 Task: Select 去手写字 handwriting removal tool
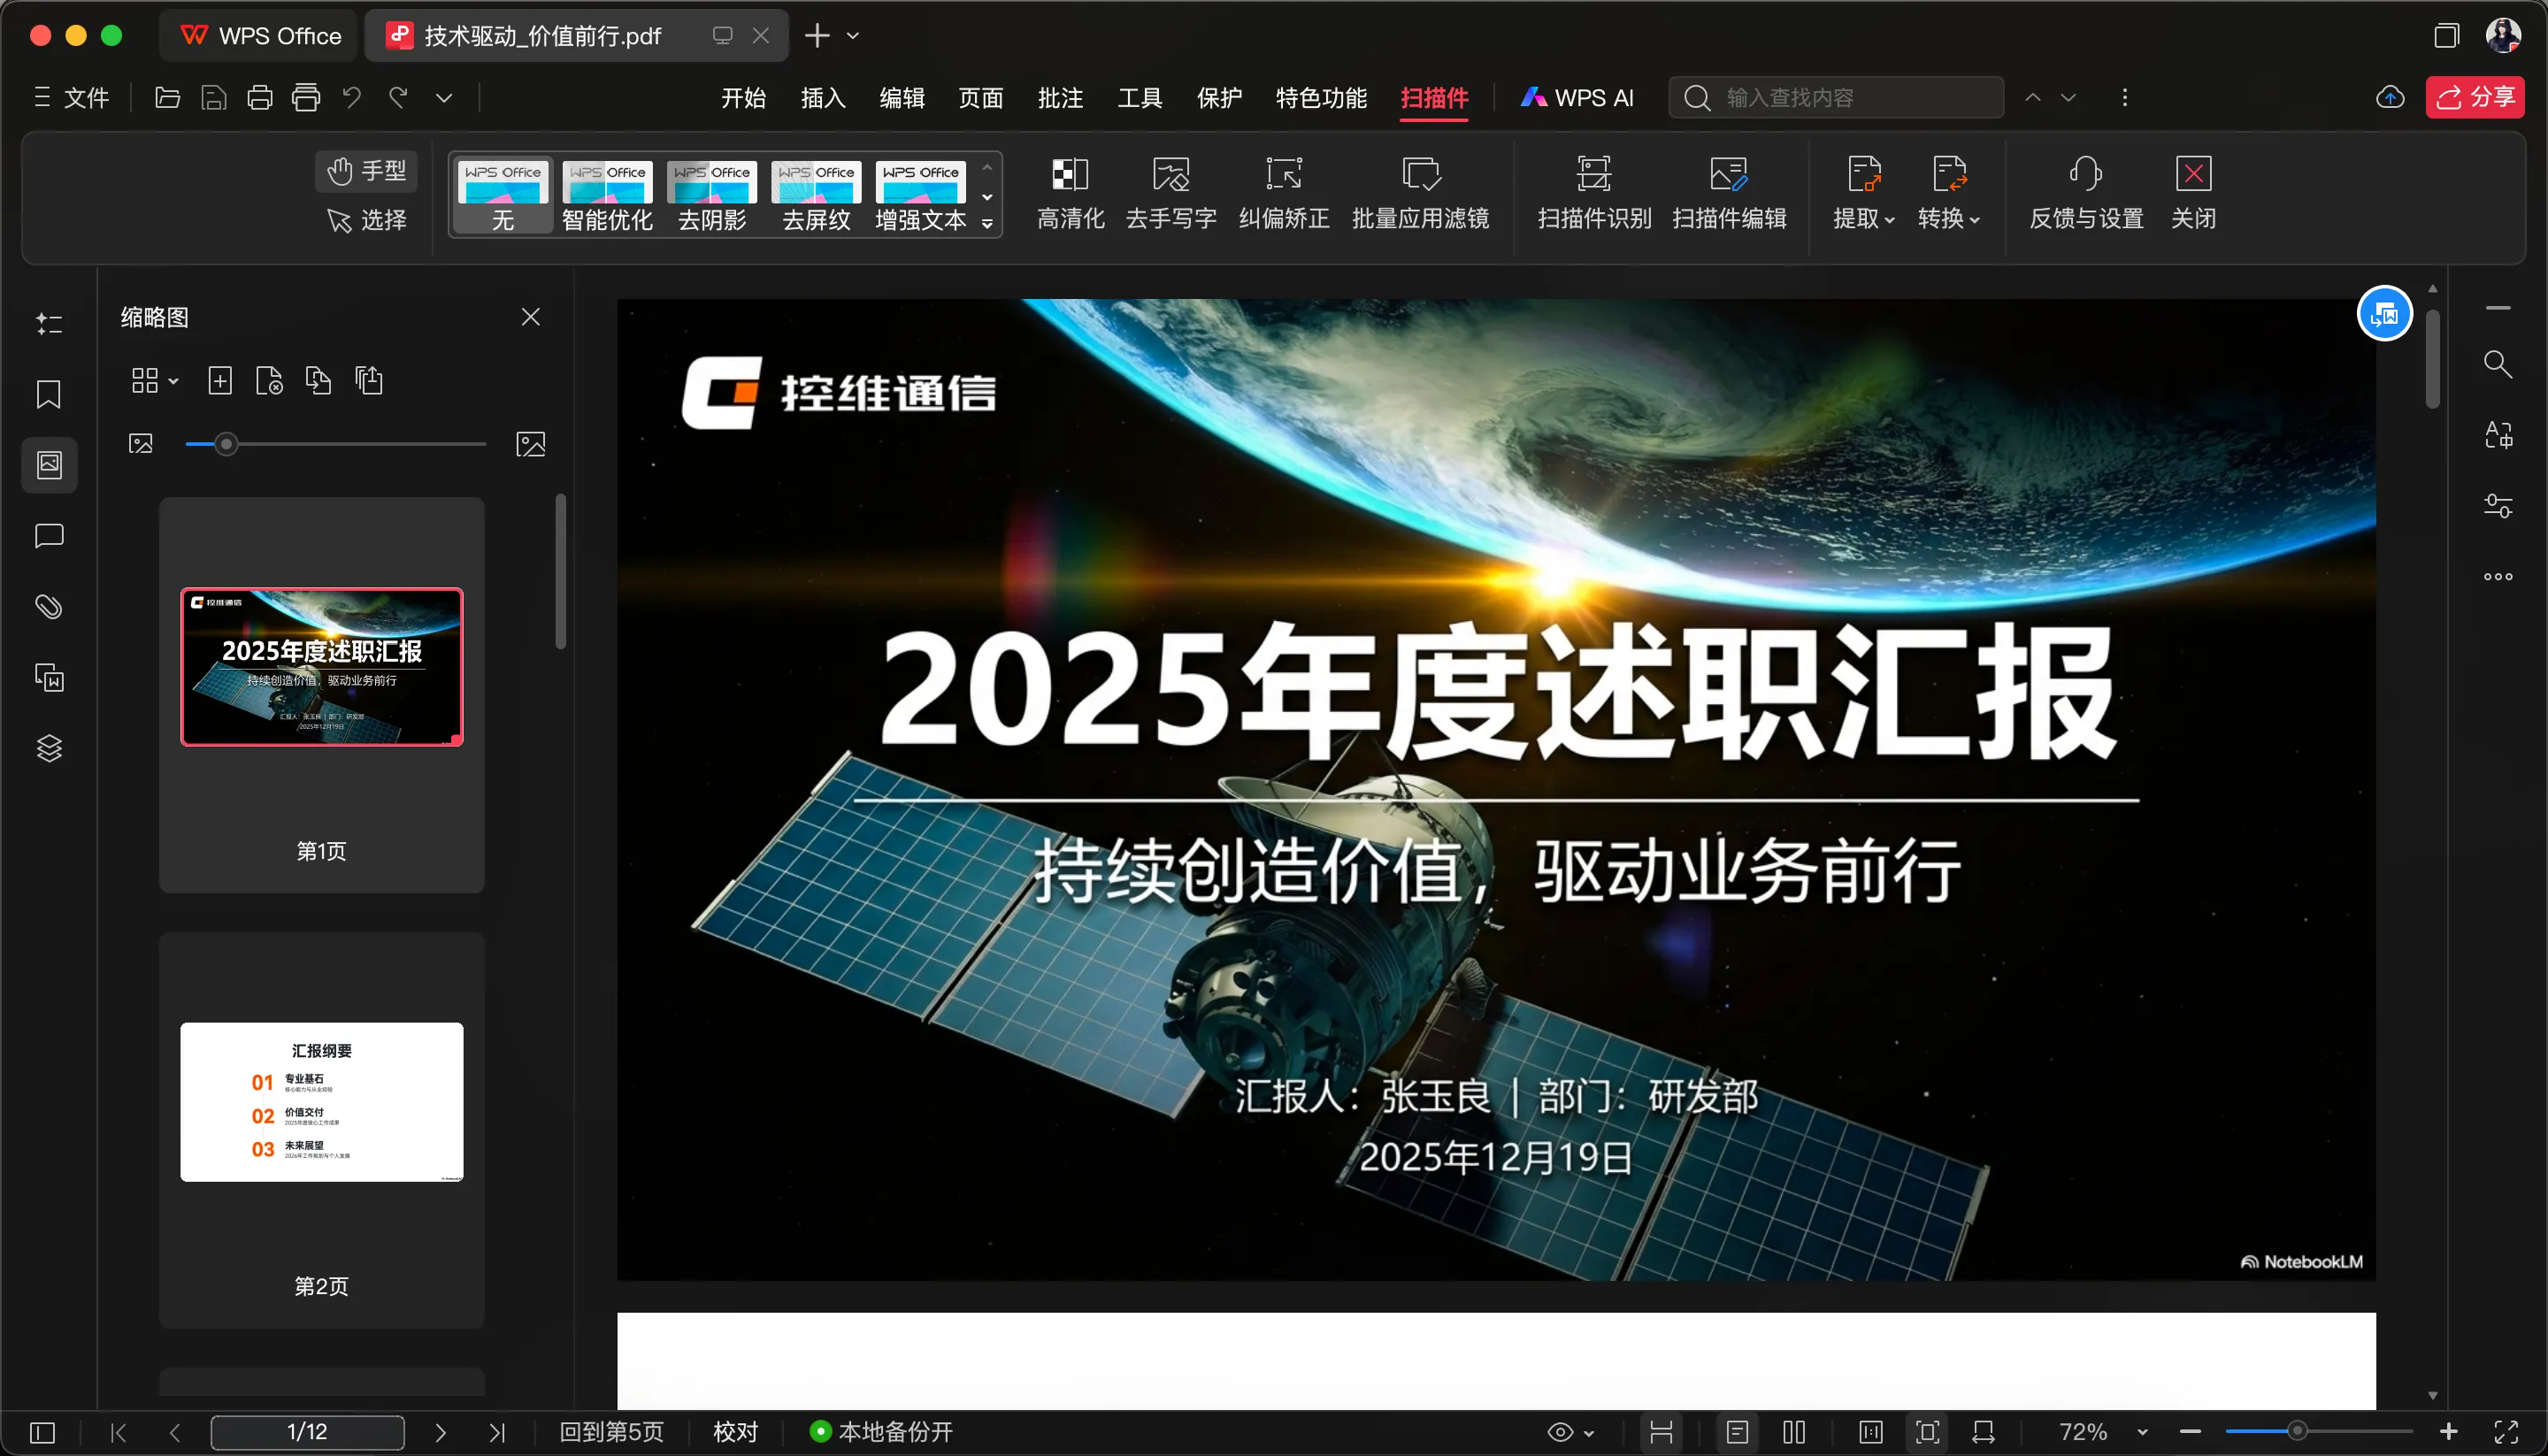click(x=1171, y=194)
